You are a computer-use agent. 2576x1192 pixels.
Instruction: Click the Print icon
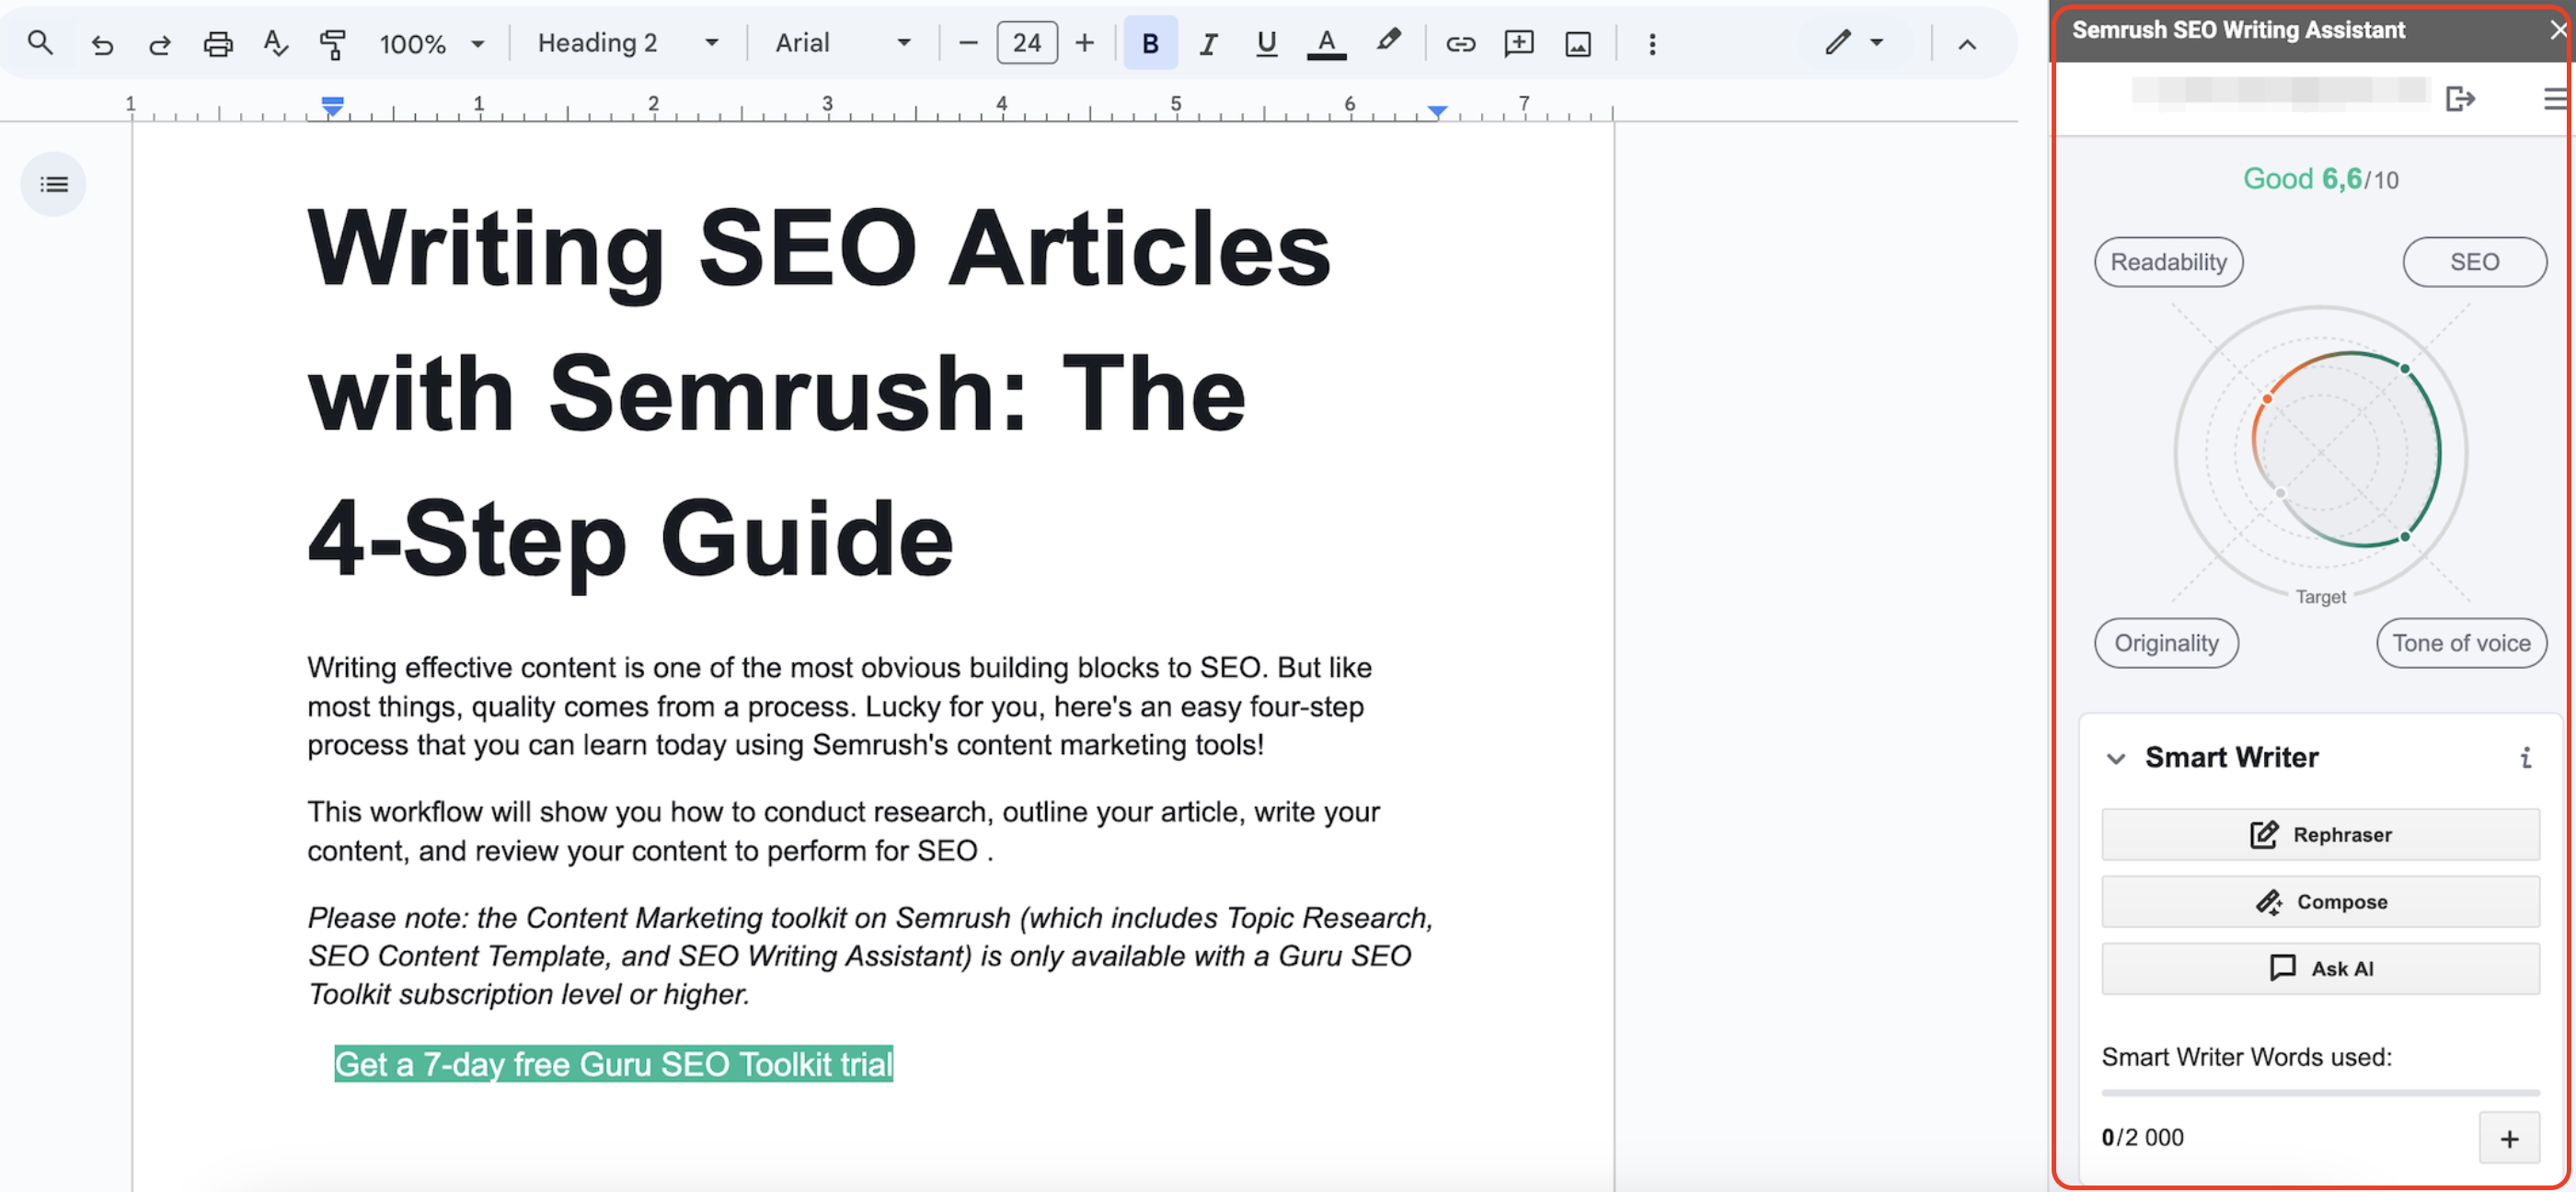click(217, 42)
